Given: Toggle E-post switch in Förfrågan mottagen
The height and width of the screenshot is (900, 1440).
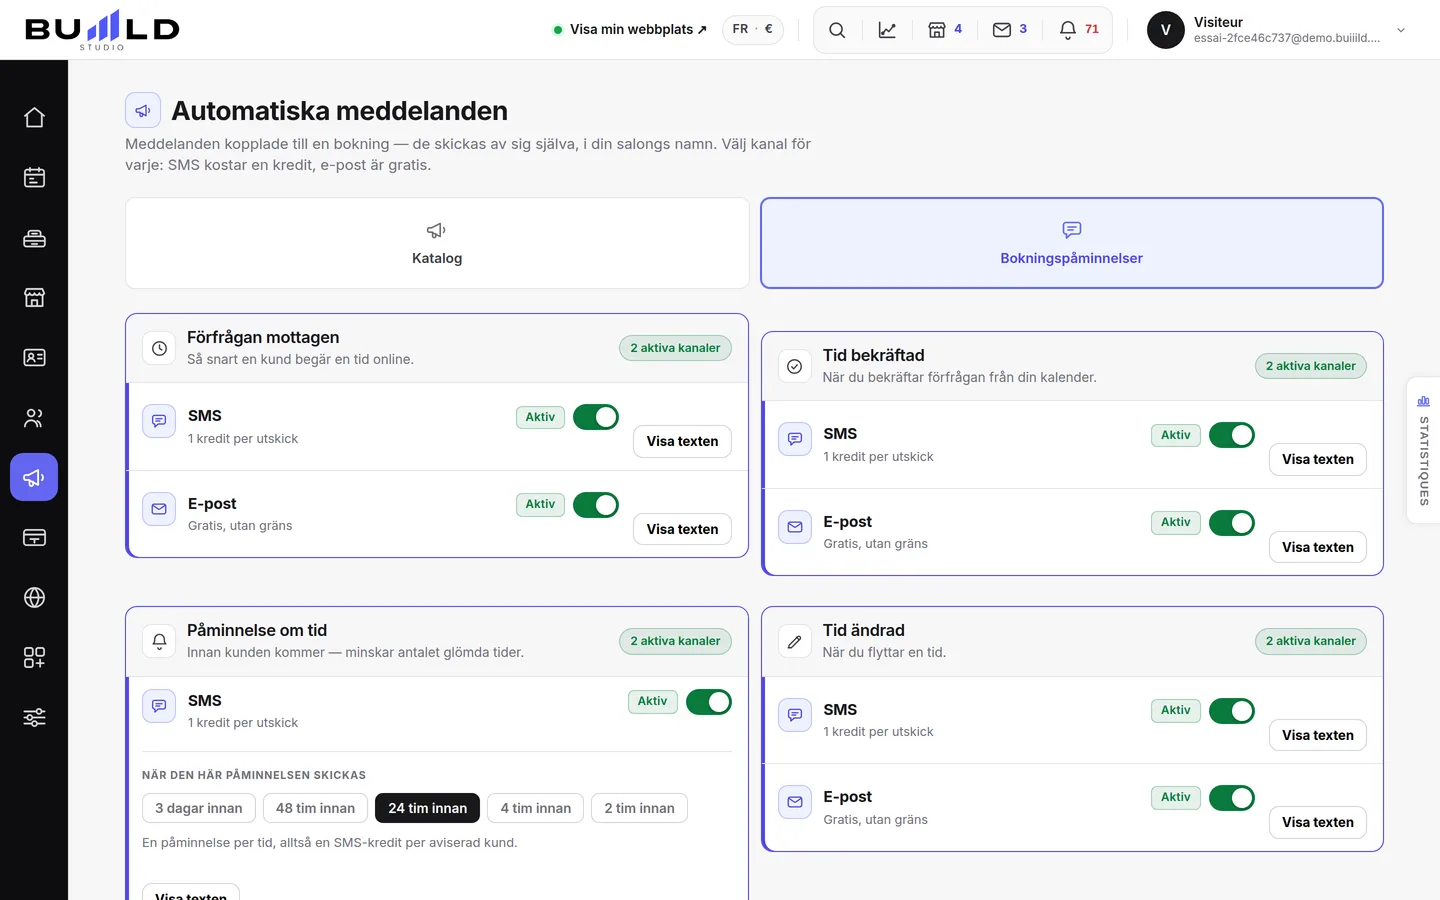Looking at the screenshot, I should click(596, 505).
